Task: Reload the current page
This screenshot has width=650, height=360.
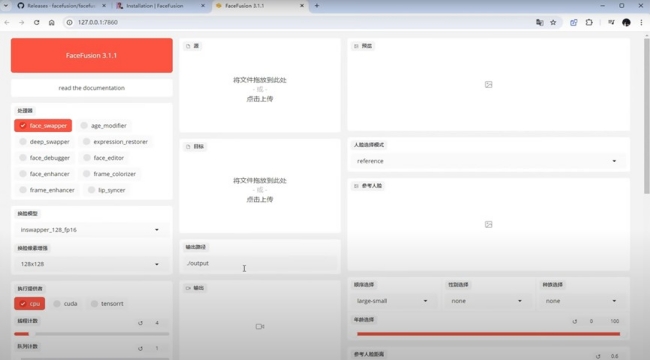Action: tap(36, 22)
